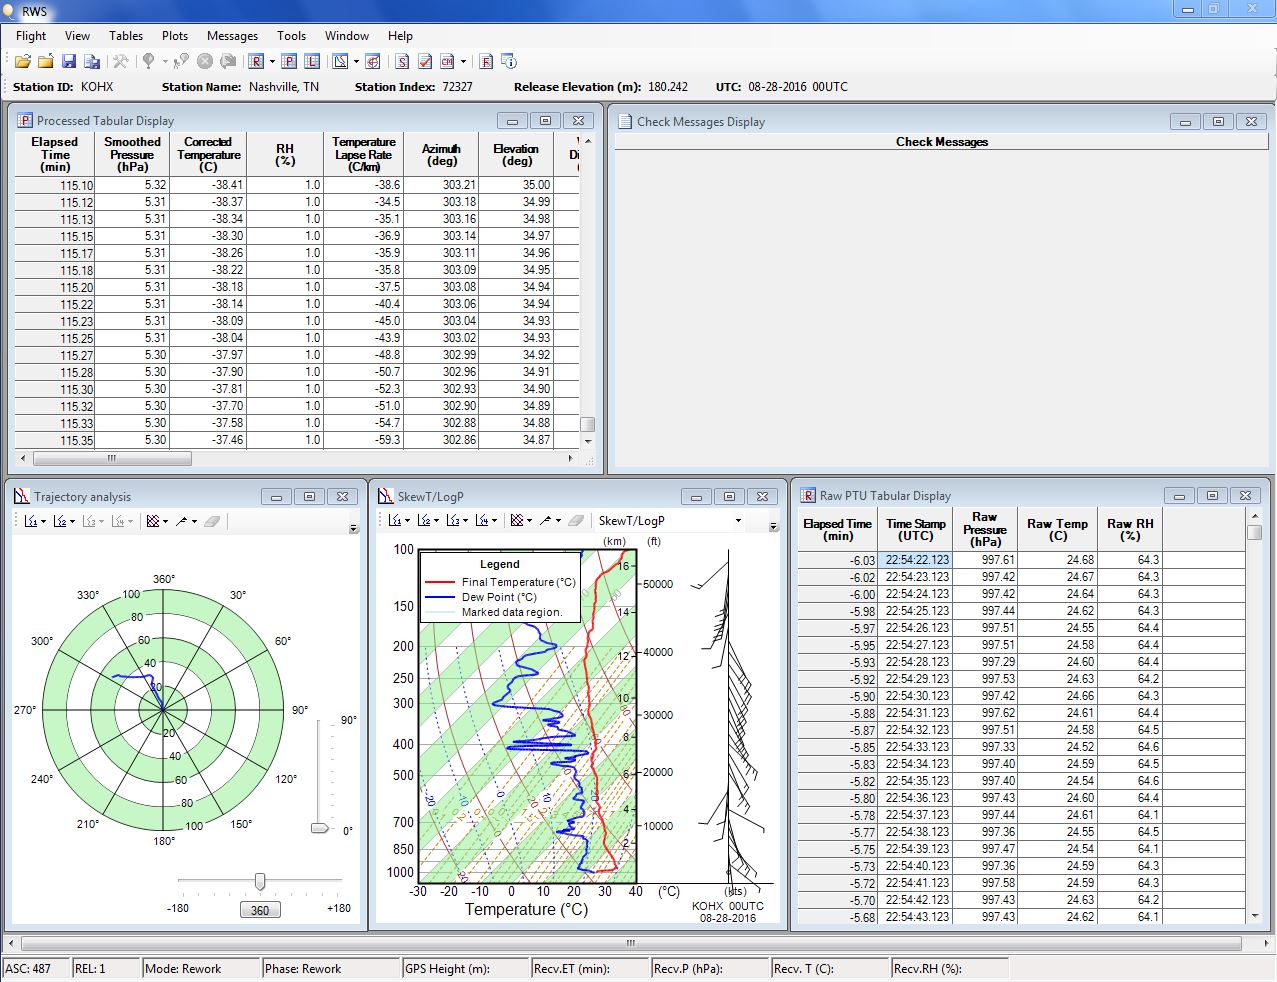Expand the dropdown arrow beside 'R' table icon
The height and width of the screenshot is (982, 1277).
click(x=272, y=62)
